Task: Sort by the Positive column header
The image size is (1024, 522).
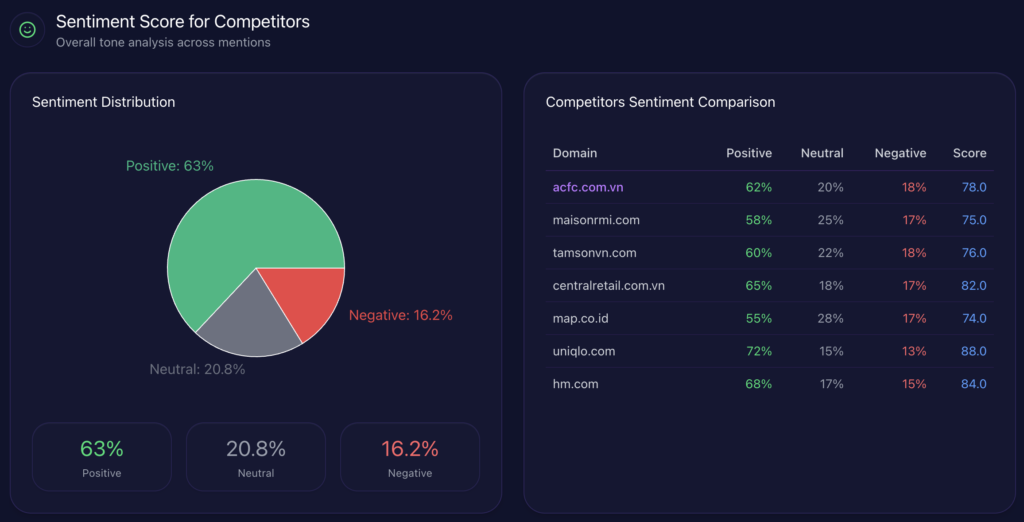Action: (749, 153)
